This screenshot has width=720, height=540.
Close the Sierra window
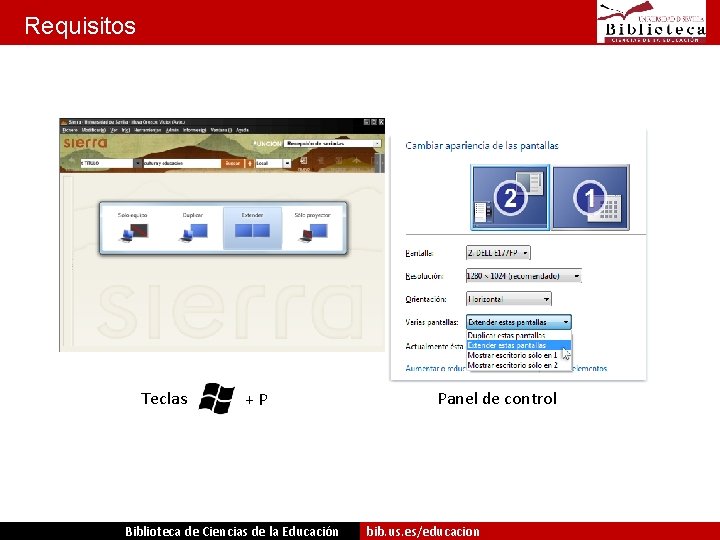coord(381,122)
